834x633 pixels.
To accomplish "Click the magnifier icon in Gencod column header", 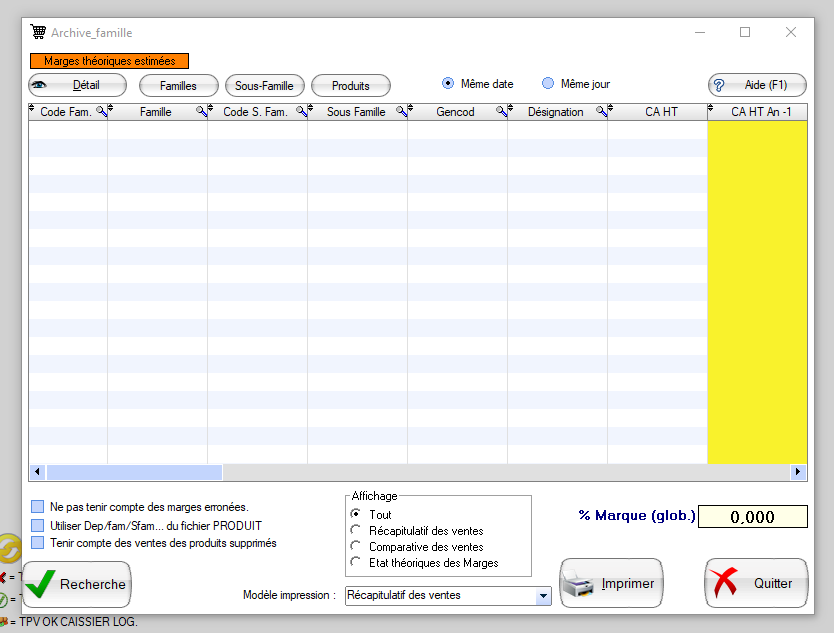I will coord(501,112).
